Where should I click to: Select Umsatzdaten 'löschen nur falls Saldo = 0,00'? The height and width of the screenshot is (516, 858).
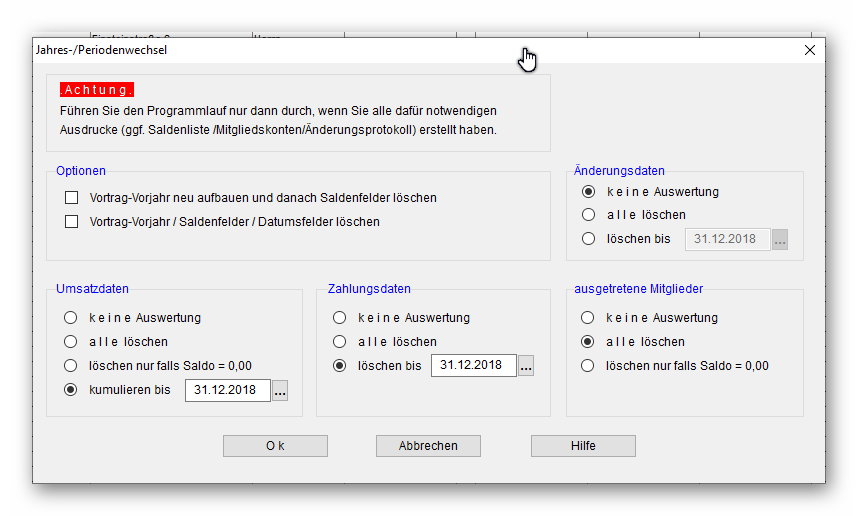point(70,366)
